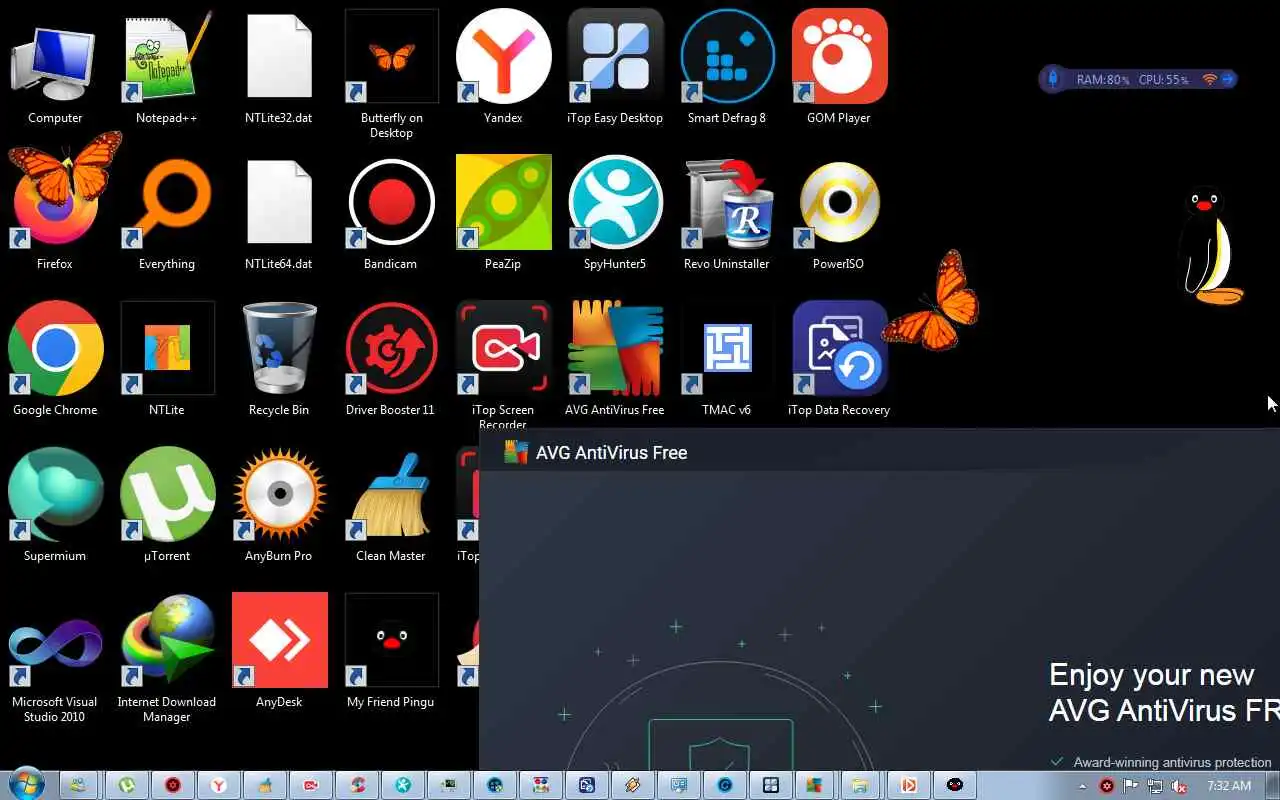Select the NTLite64.dat file
1280x800 pixels.
tap(279, 213)
